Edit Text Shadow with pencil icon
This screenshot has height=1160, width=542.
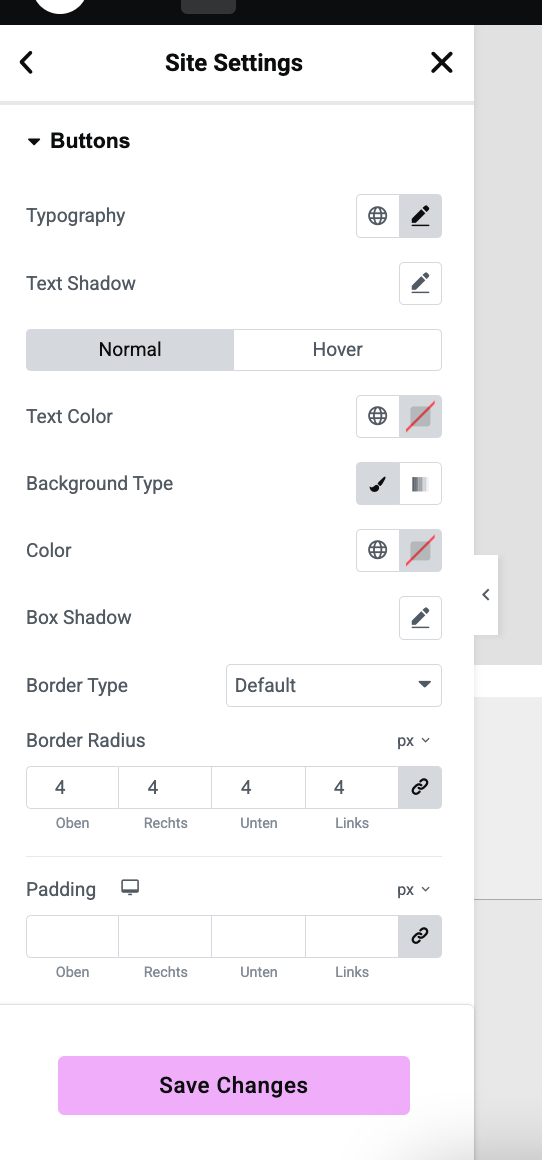pyautogui.click(x=421, y=283)
